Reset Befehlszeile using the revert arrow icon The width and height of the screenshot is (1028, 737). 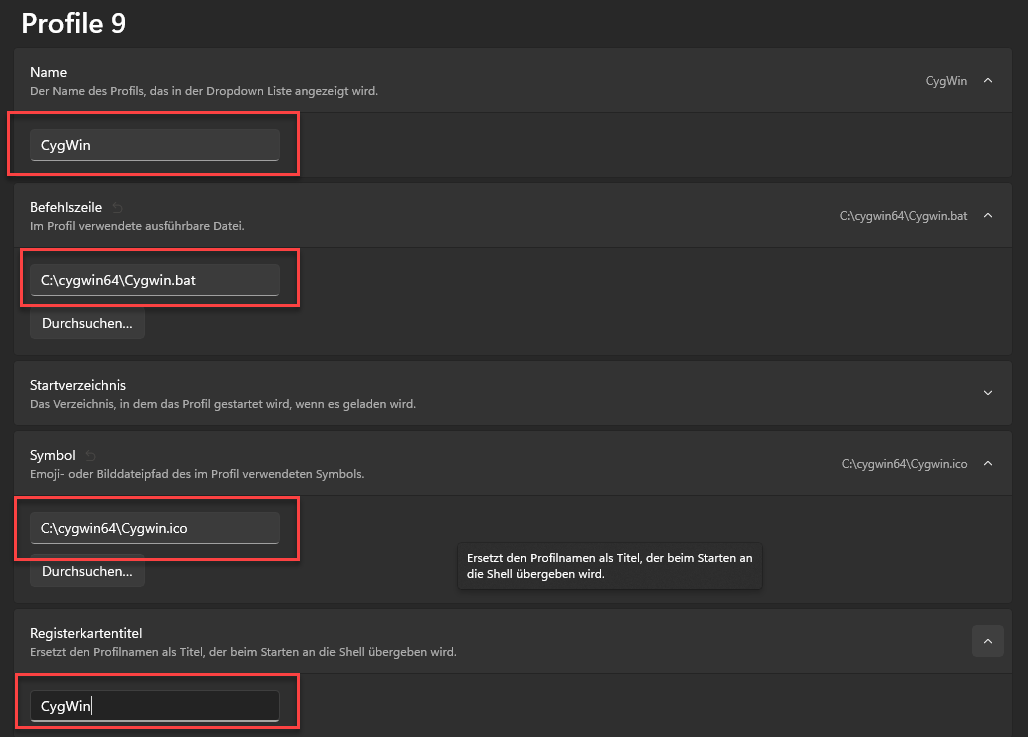pyautogui.click(x=117, y=208)
